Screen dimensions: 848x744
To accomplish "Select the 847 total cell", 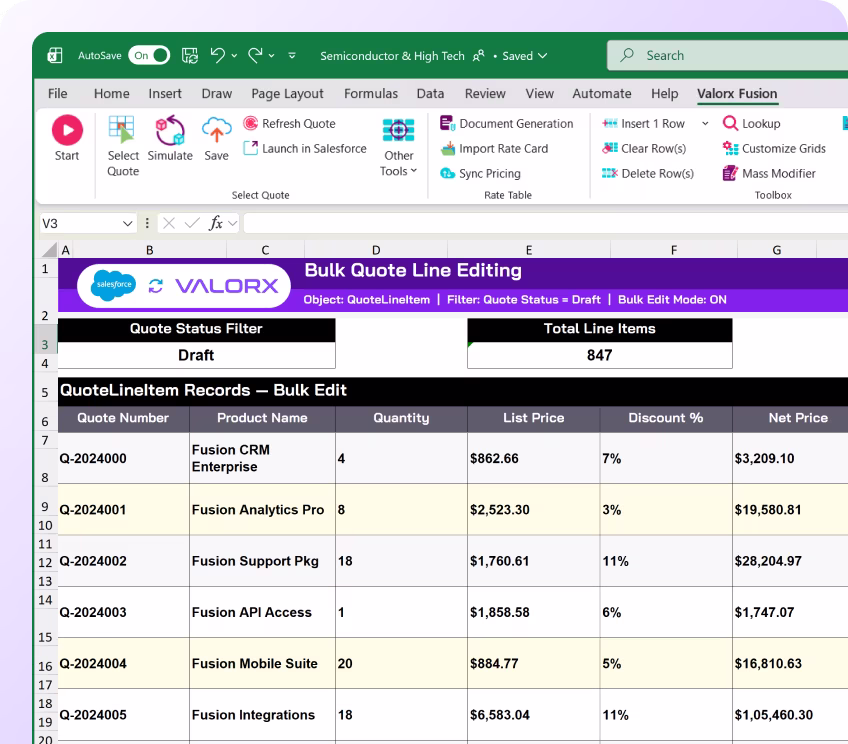I will (600, 355).
